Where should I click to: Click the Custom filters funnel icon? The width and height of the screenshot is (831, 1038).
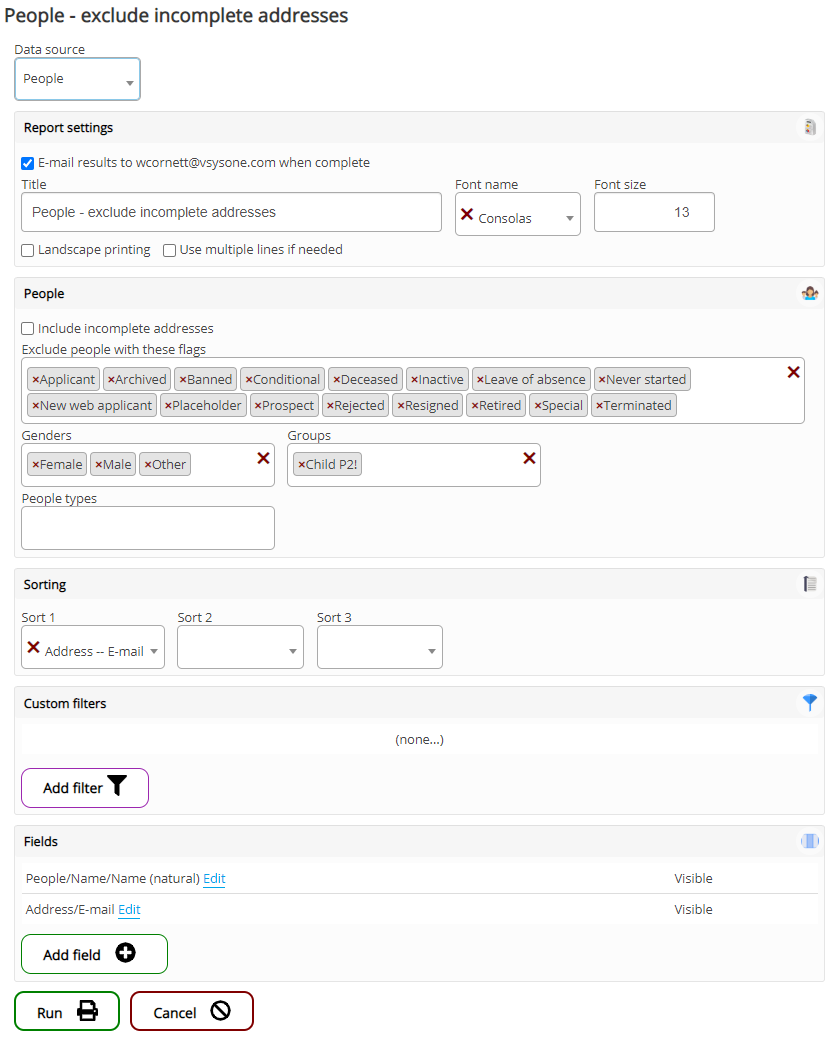(810, 703)
